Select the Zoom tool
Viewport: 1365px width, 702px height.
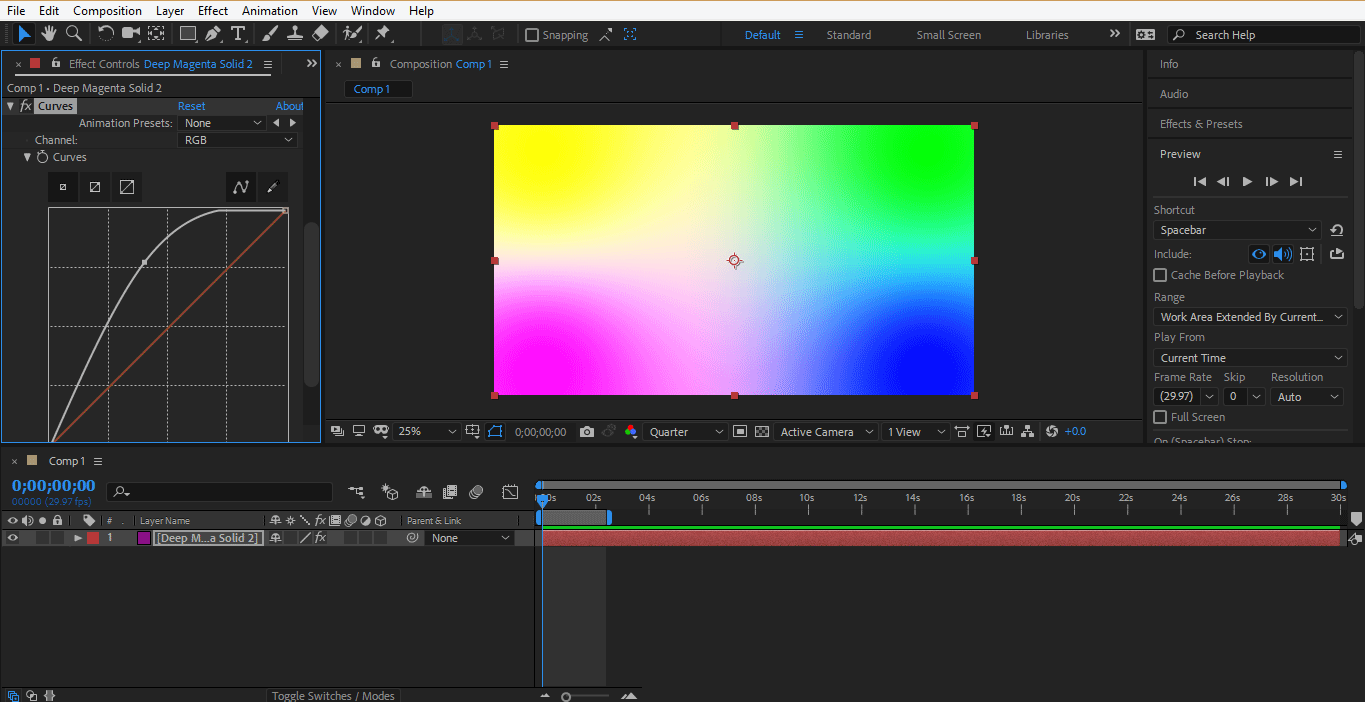pyautogui.click(x=73, y=34)
